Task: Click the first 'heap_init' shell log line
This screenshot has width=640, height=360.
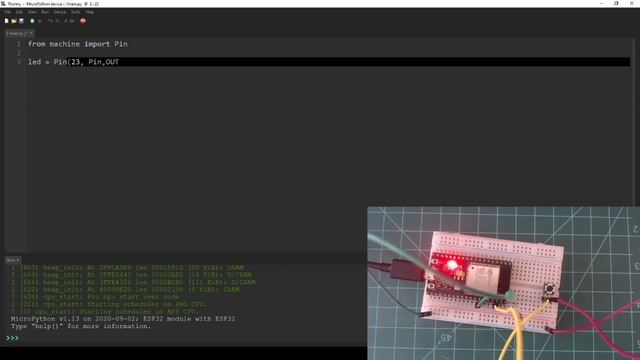Action: click(x=127, y=268)
